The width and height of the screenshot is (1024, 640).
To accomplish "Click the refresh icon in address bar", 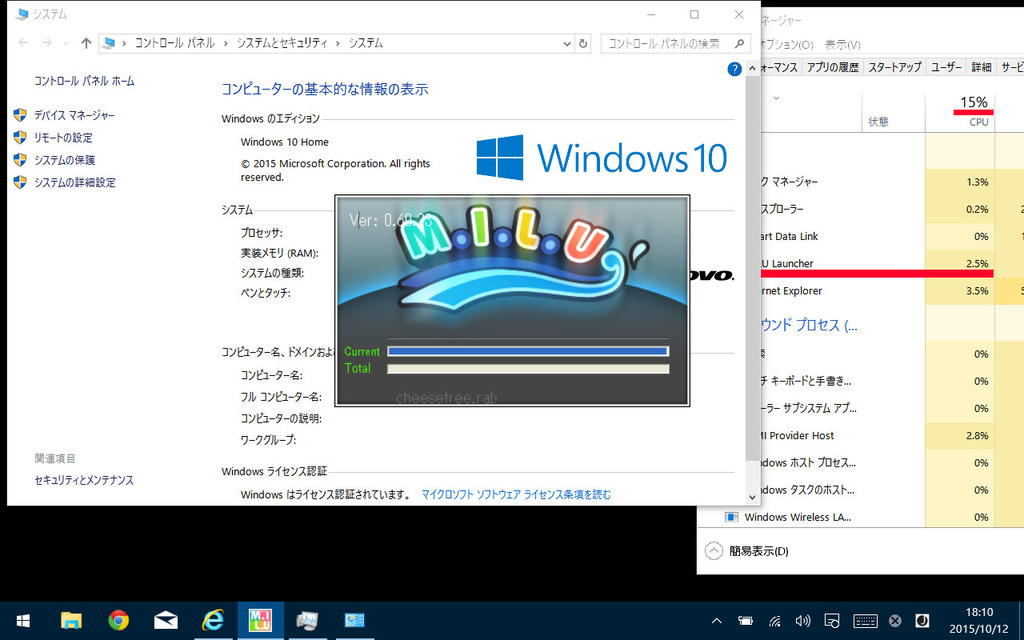I will click(x=583, y=43).
